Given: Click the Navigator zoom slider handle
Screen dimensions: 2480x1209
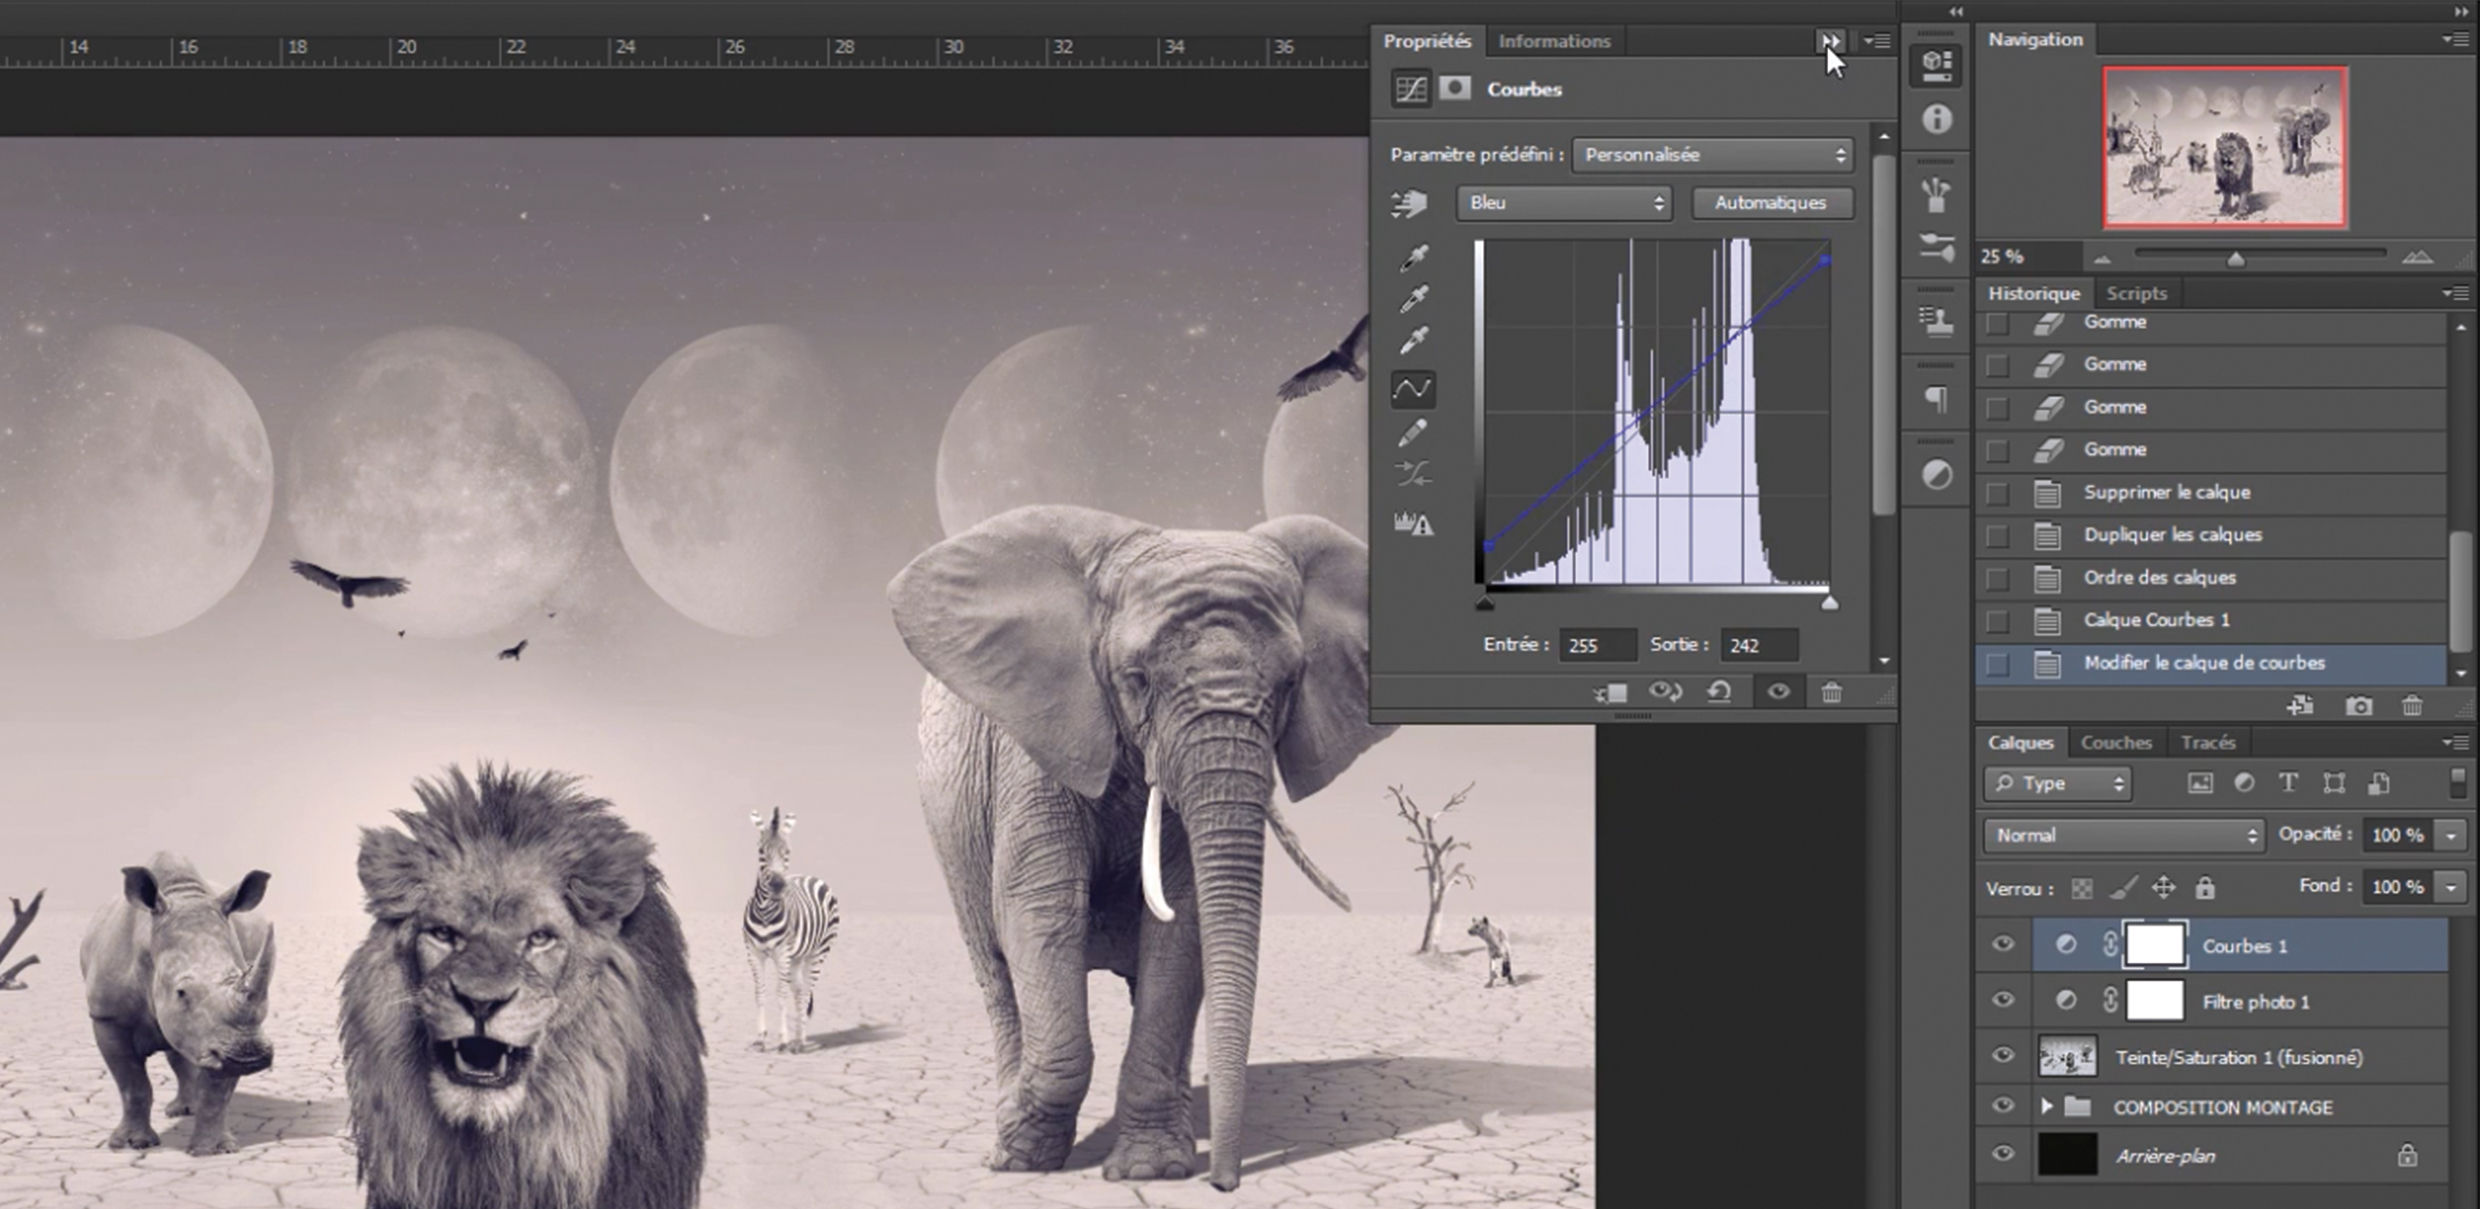Looking at the screenshot, I should (2235, 259).
